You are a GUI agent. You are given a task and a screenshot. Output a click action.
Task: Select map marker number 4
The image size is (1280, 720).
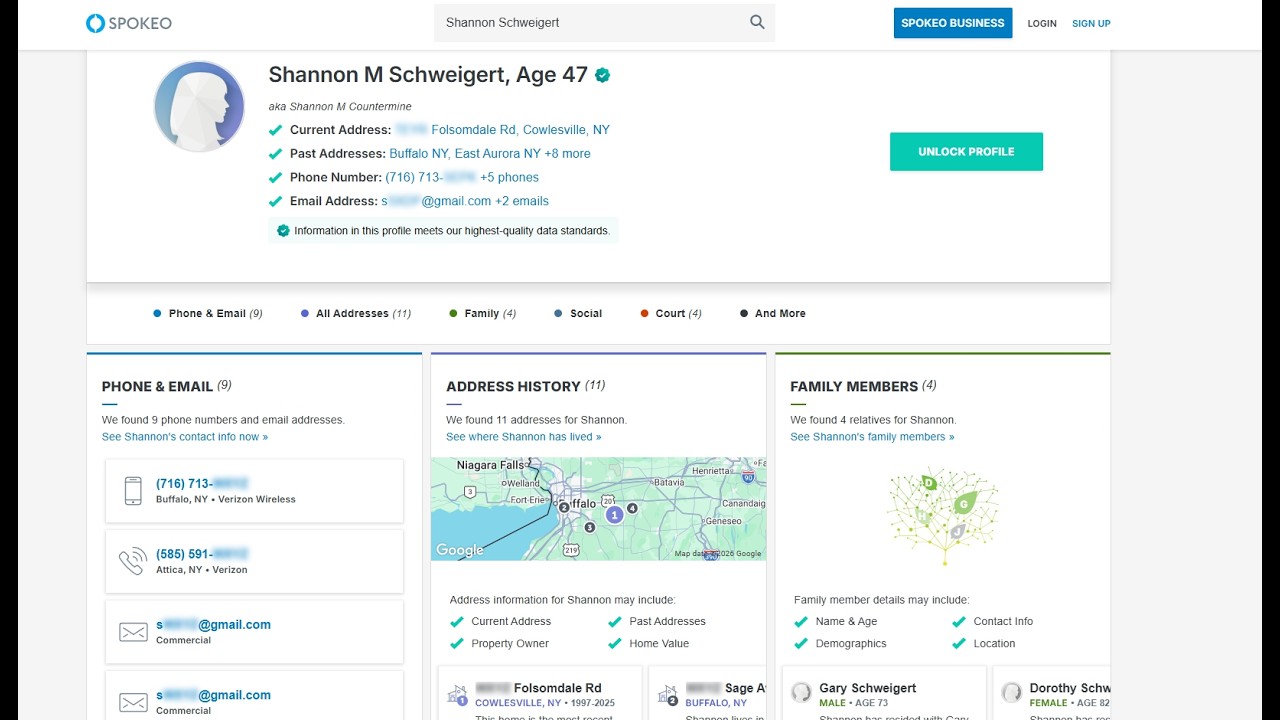[x=632, y=508]
